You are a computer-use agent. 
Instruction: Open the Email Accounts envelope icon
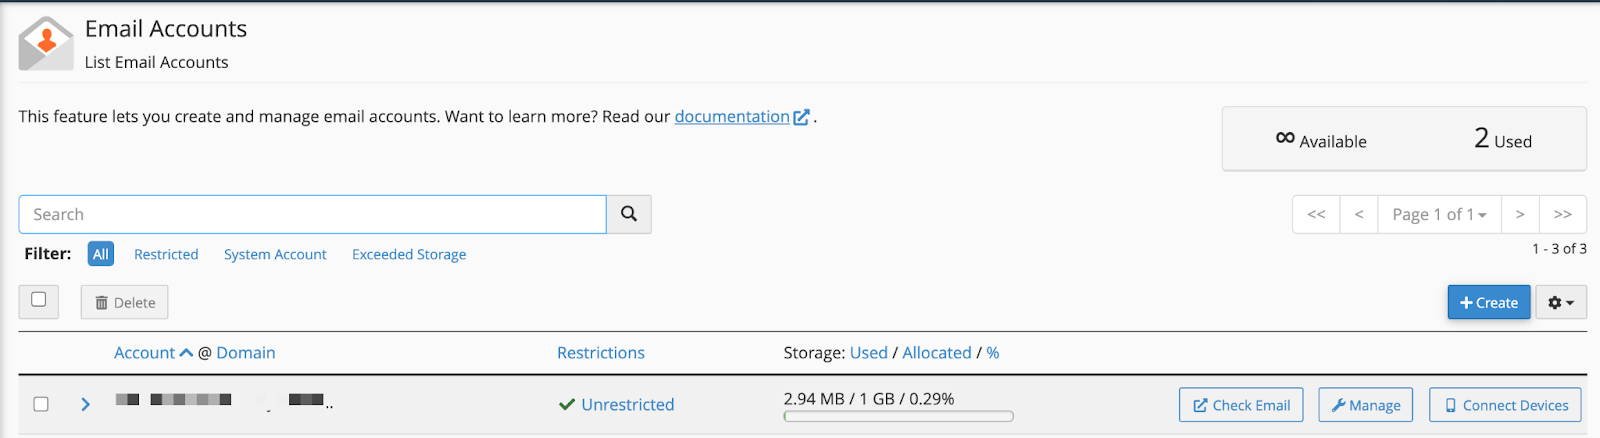click(46, 44)
